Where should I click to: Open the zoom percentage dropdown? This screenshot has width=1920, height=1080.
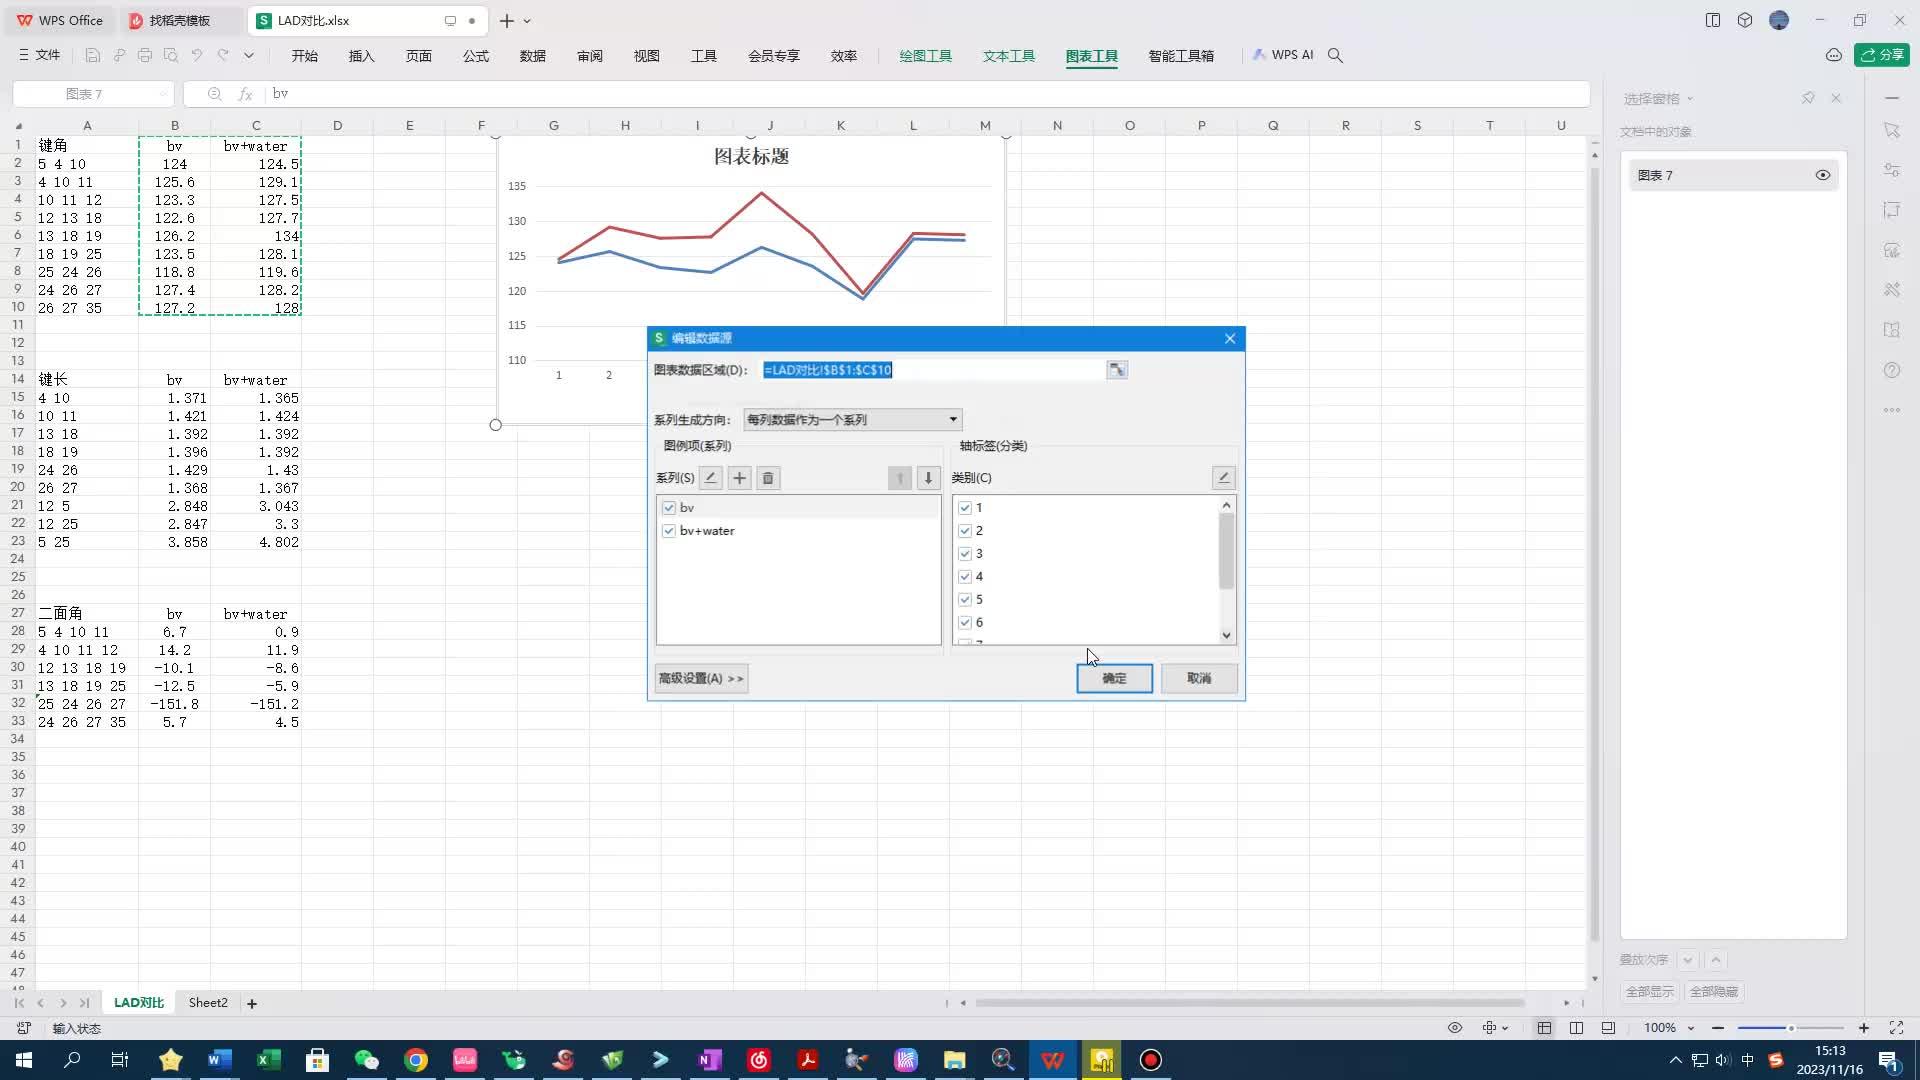tap(1691, 1028)
